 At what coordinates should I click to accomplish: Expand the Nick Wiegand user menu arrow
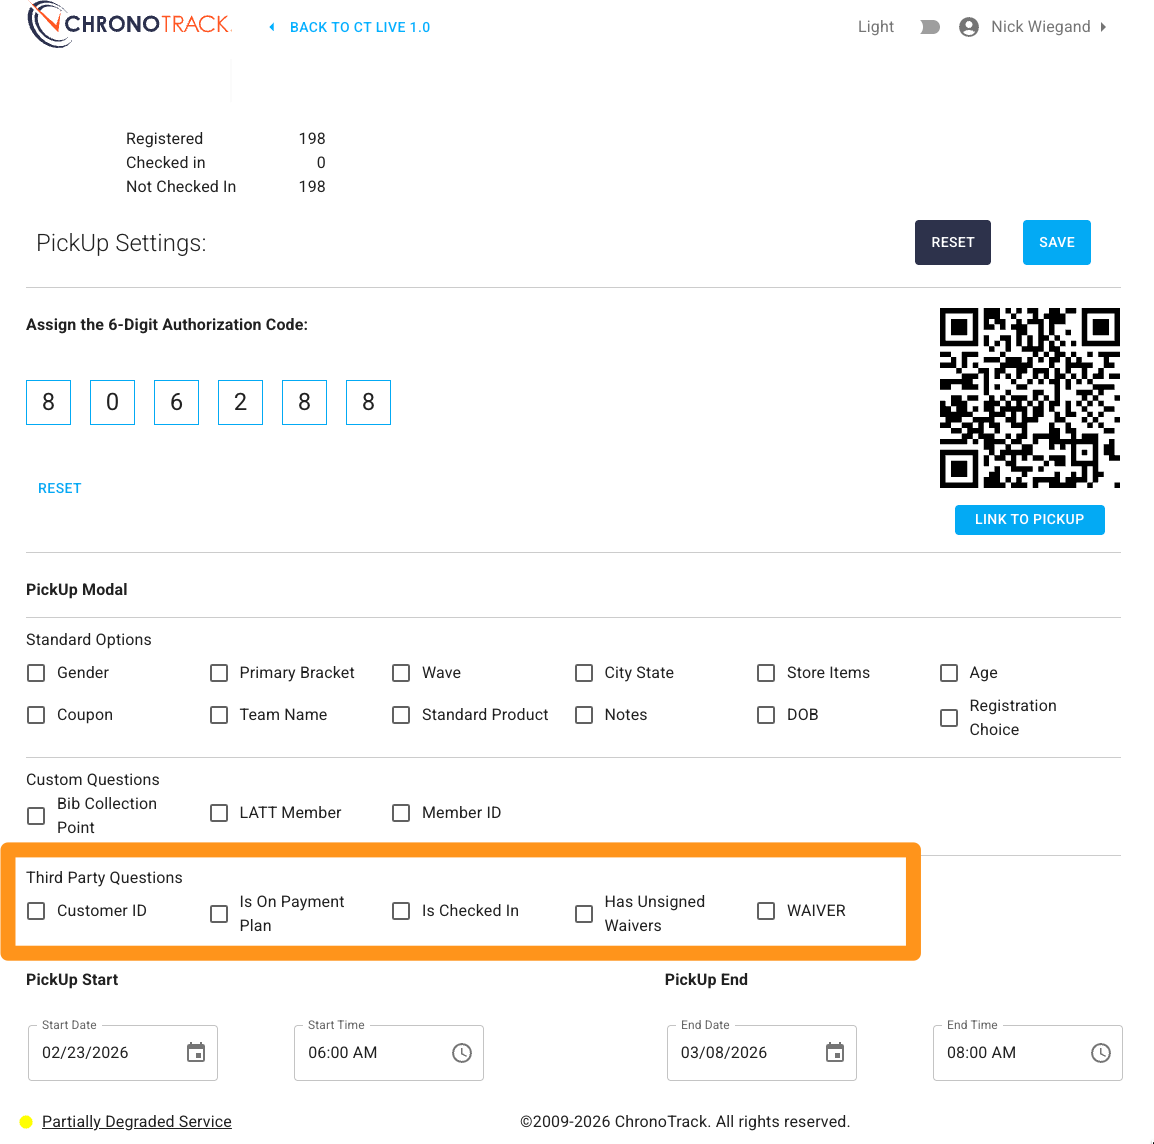[x=1103, y=27]
